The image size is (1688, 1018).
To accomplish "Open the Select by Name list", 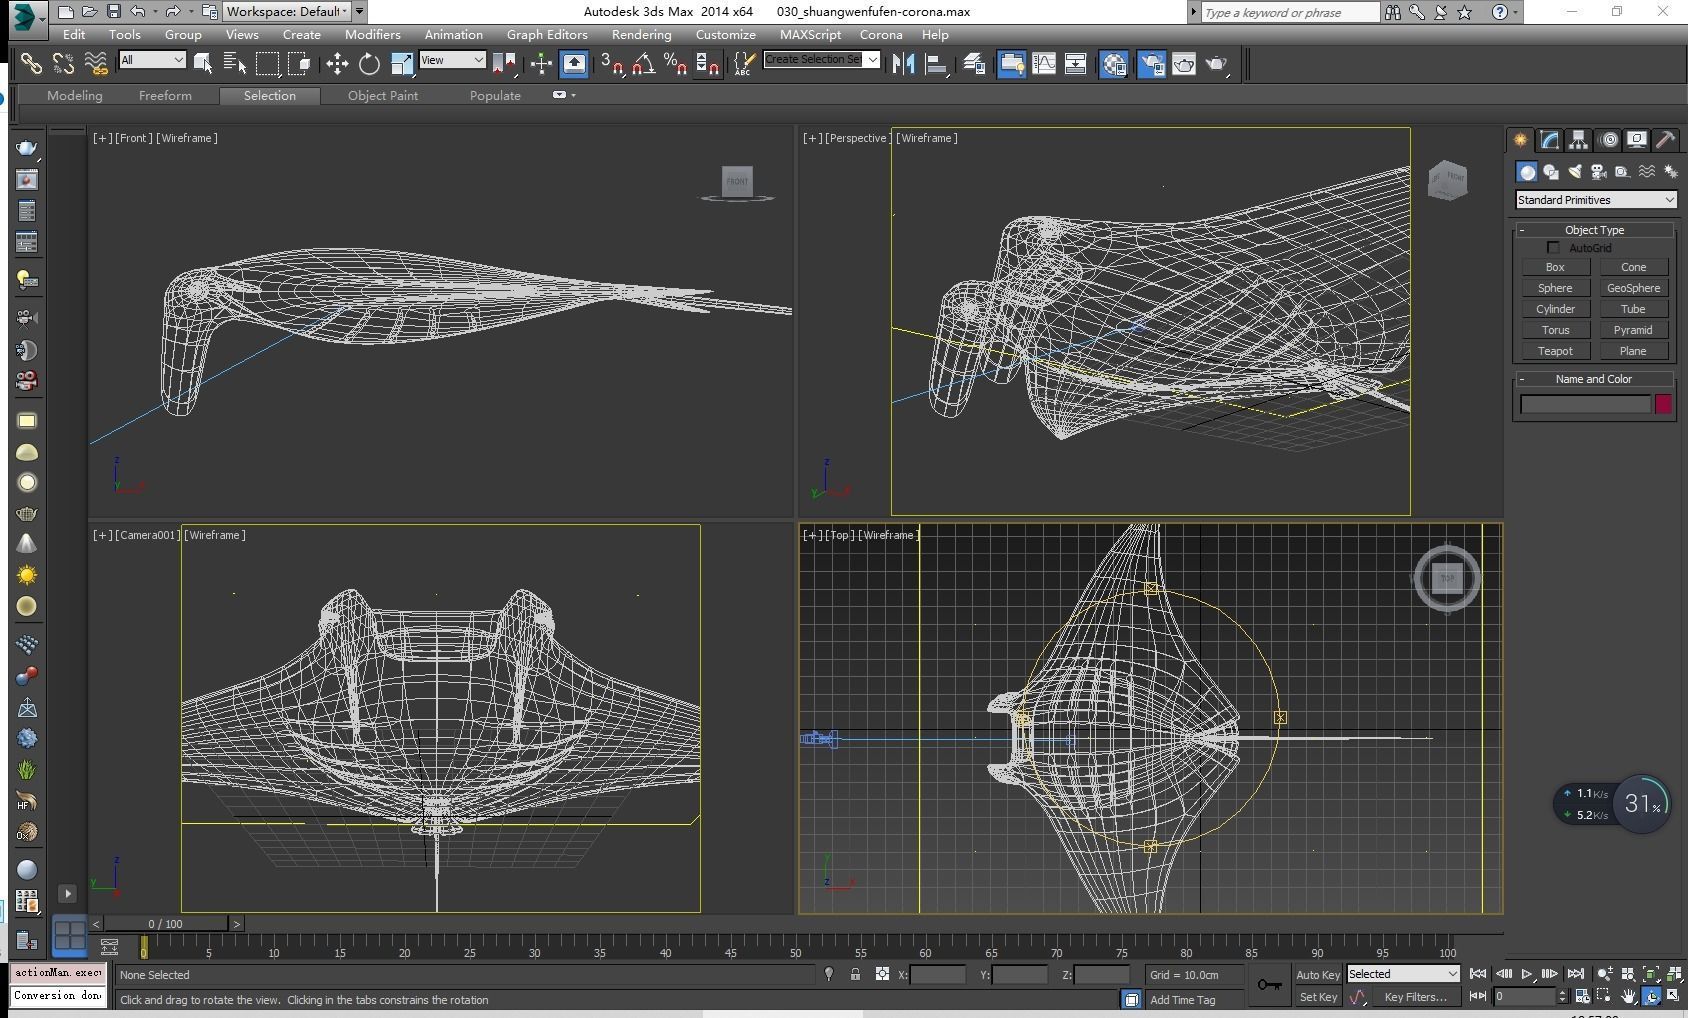I will (x=235, y=64).
